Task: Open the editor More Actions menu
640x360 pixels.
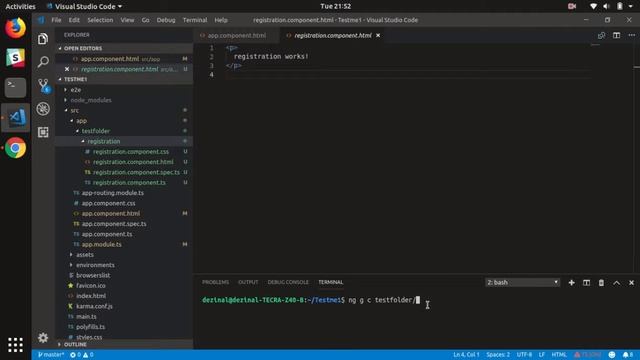Action: click(631, 36)
